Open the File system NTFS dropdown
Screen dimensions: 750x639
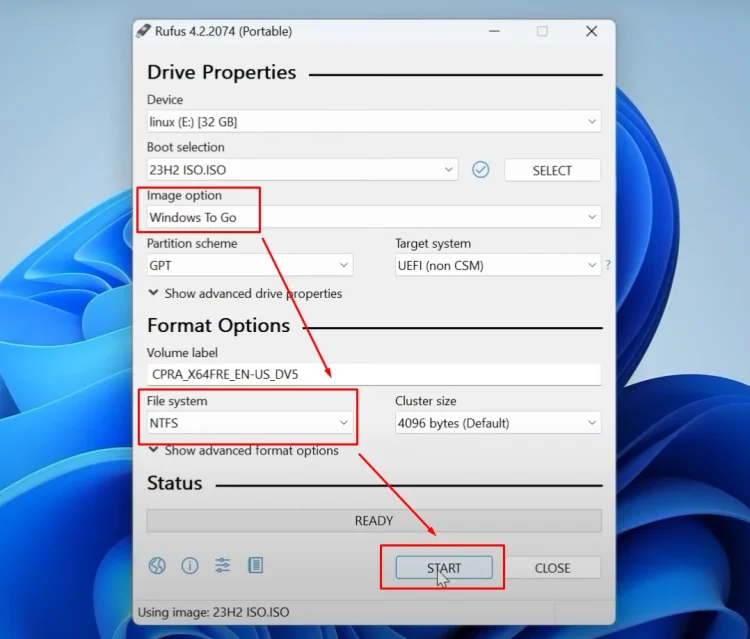coord(249,423)
